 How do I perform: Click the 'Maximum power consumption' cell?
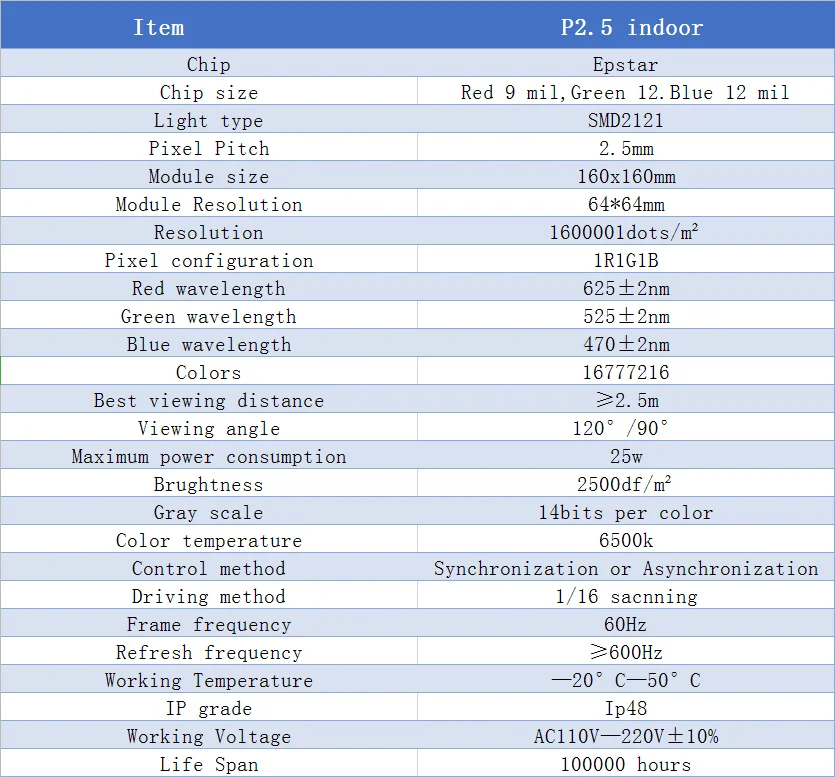(208, 456)
